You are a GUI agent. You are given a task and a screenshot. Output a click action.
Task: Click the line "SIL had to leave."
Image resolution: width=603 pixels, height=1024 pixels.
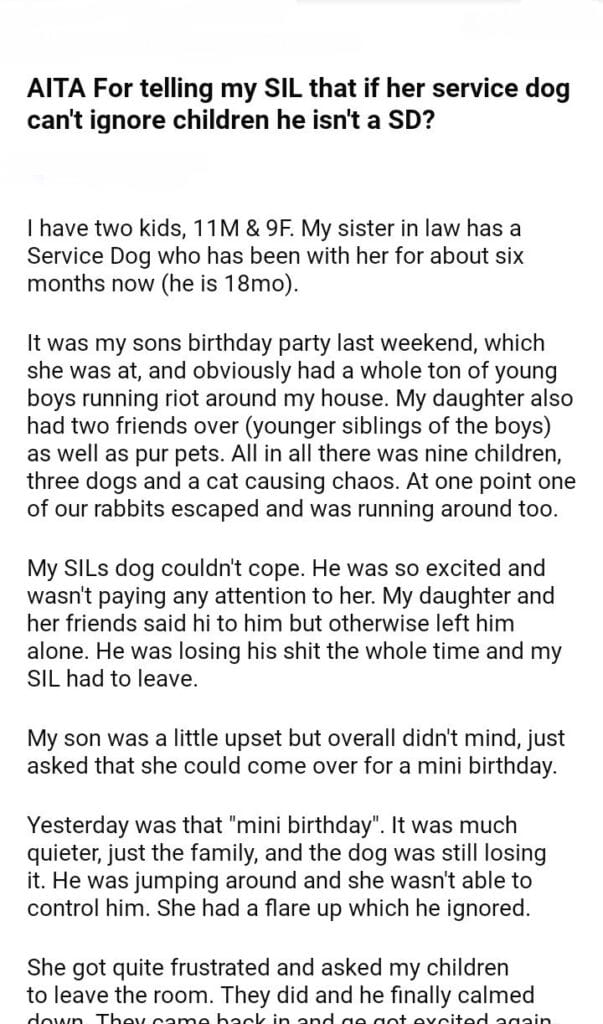click(x=111, y=678)
